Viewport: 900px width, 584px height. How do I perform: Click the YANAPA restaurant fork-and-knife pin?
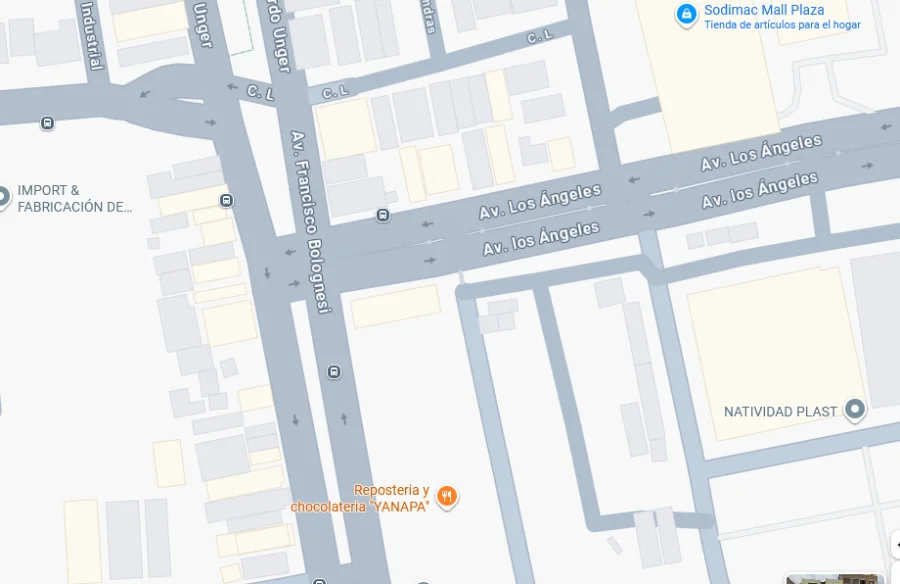pyautogui.click(x=447, y=497)
